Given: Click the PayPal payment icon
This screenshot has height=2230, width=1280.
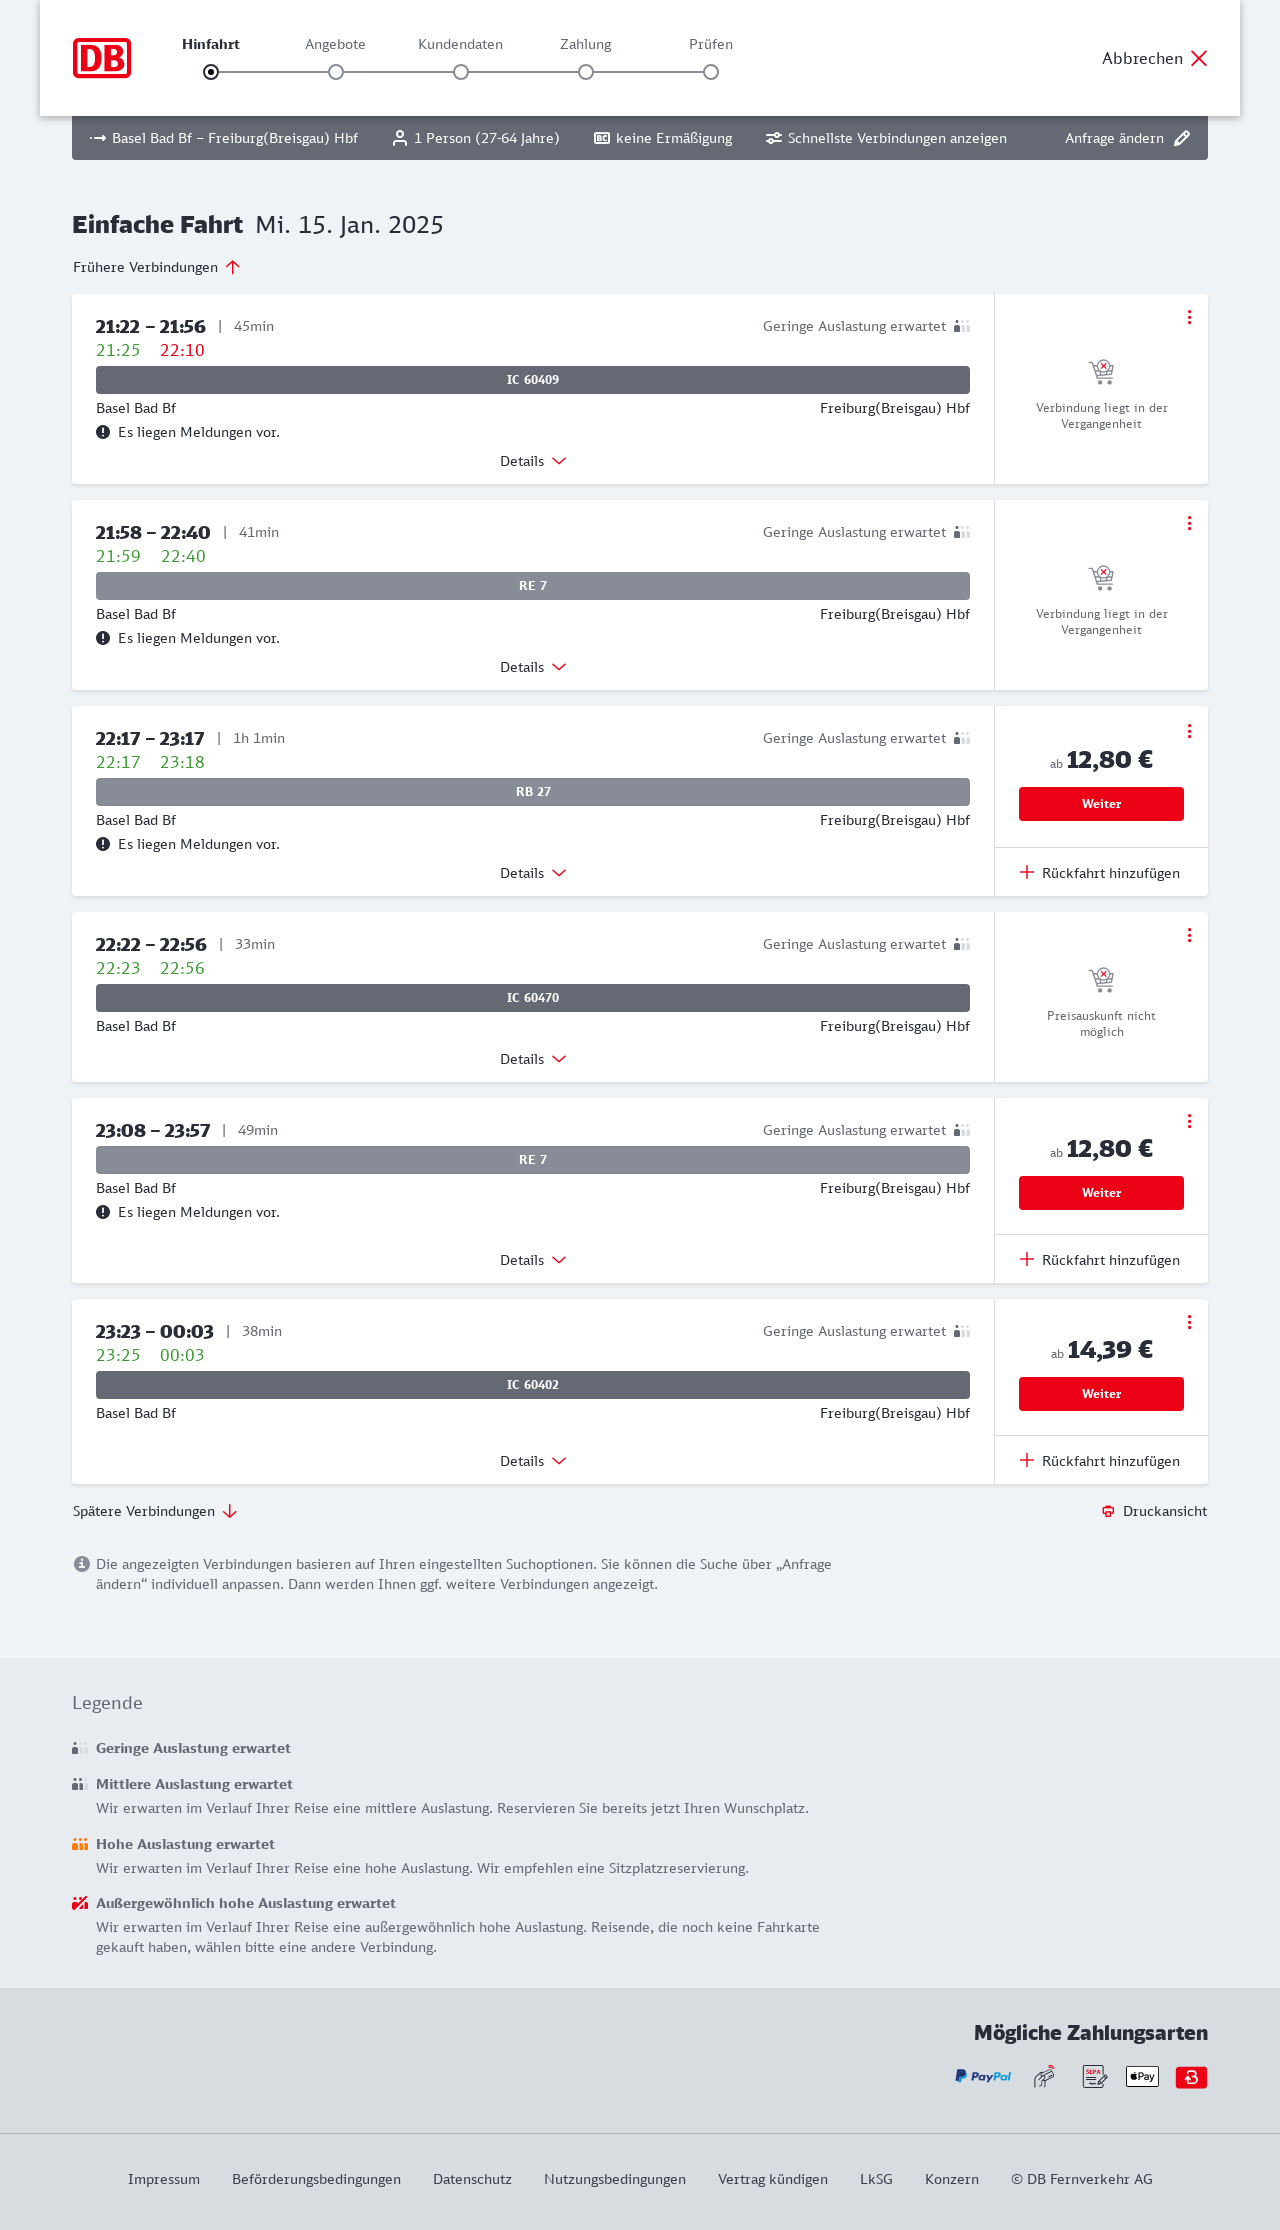Looking at the screenshot, I should (x=983, y=2077).
